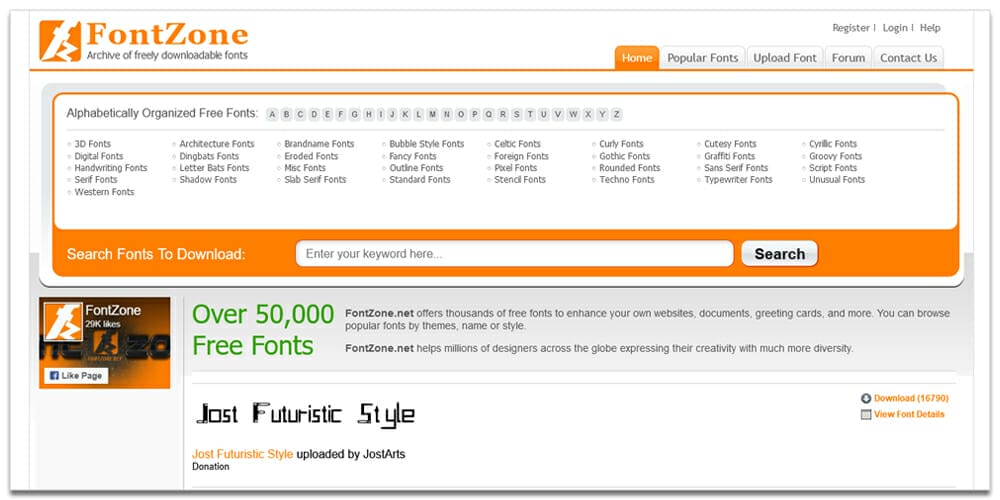Open the Handwriting Fonts category
This screenshot has height=500, width=1000.
(x=111, y=168)
